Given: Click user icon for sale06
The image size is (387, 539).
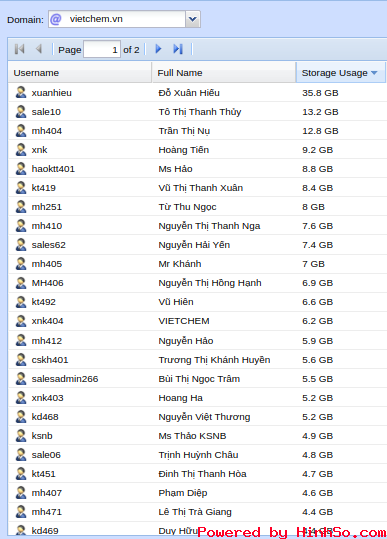Looking at the screenshot, I should coord(21,454).
